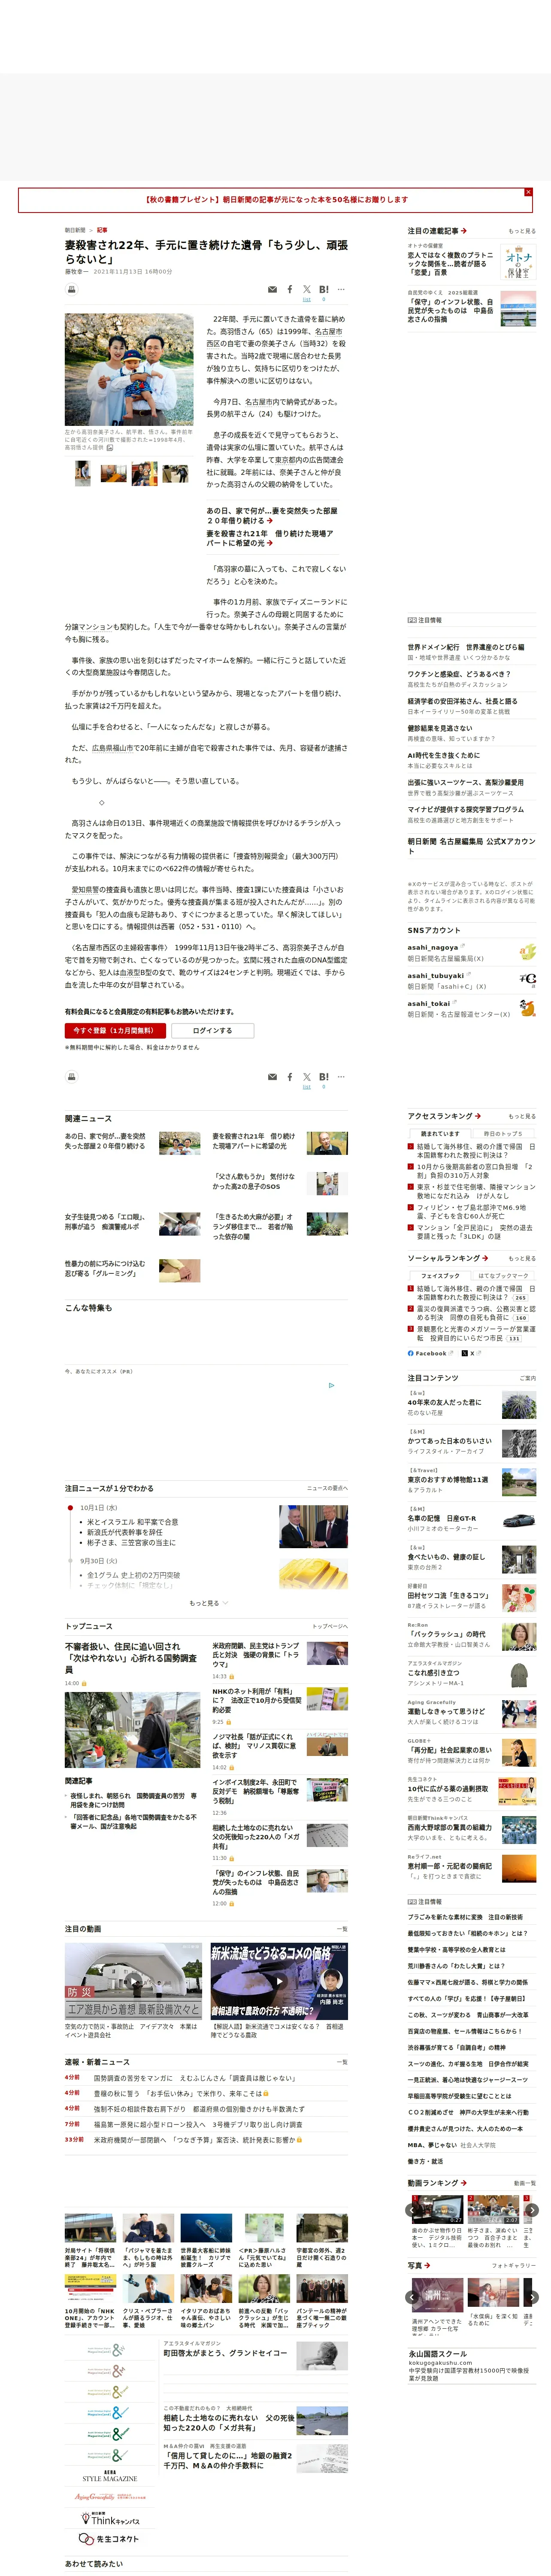Open the more options (…) icon below the article
This screenshot has width=551, height=2576.
[x=341, y=1077]
